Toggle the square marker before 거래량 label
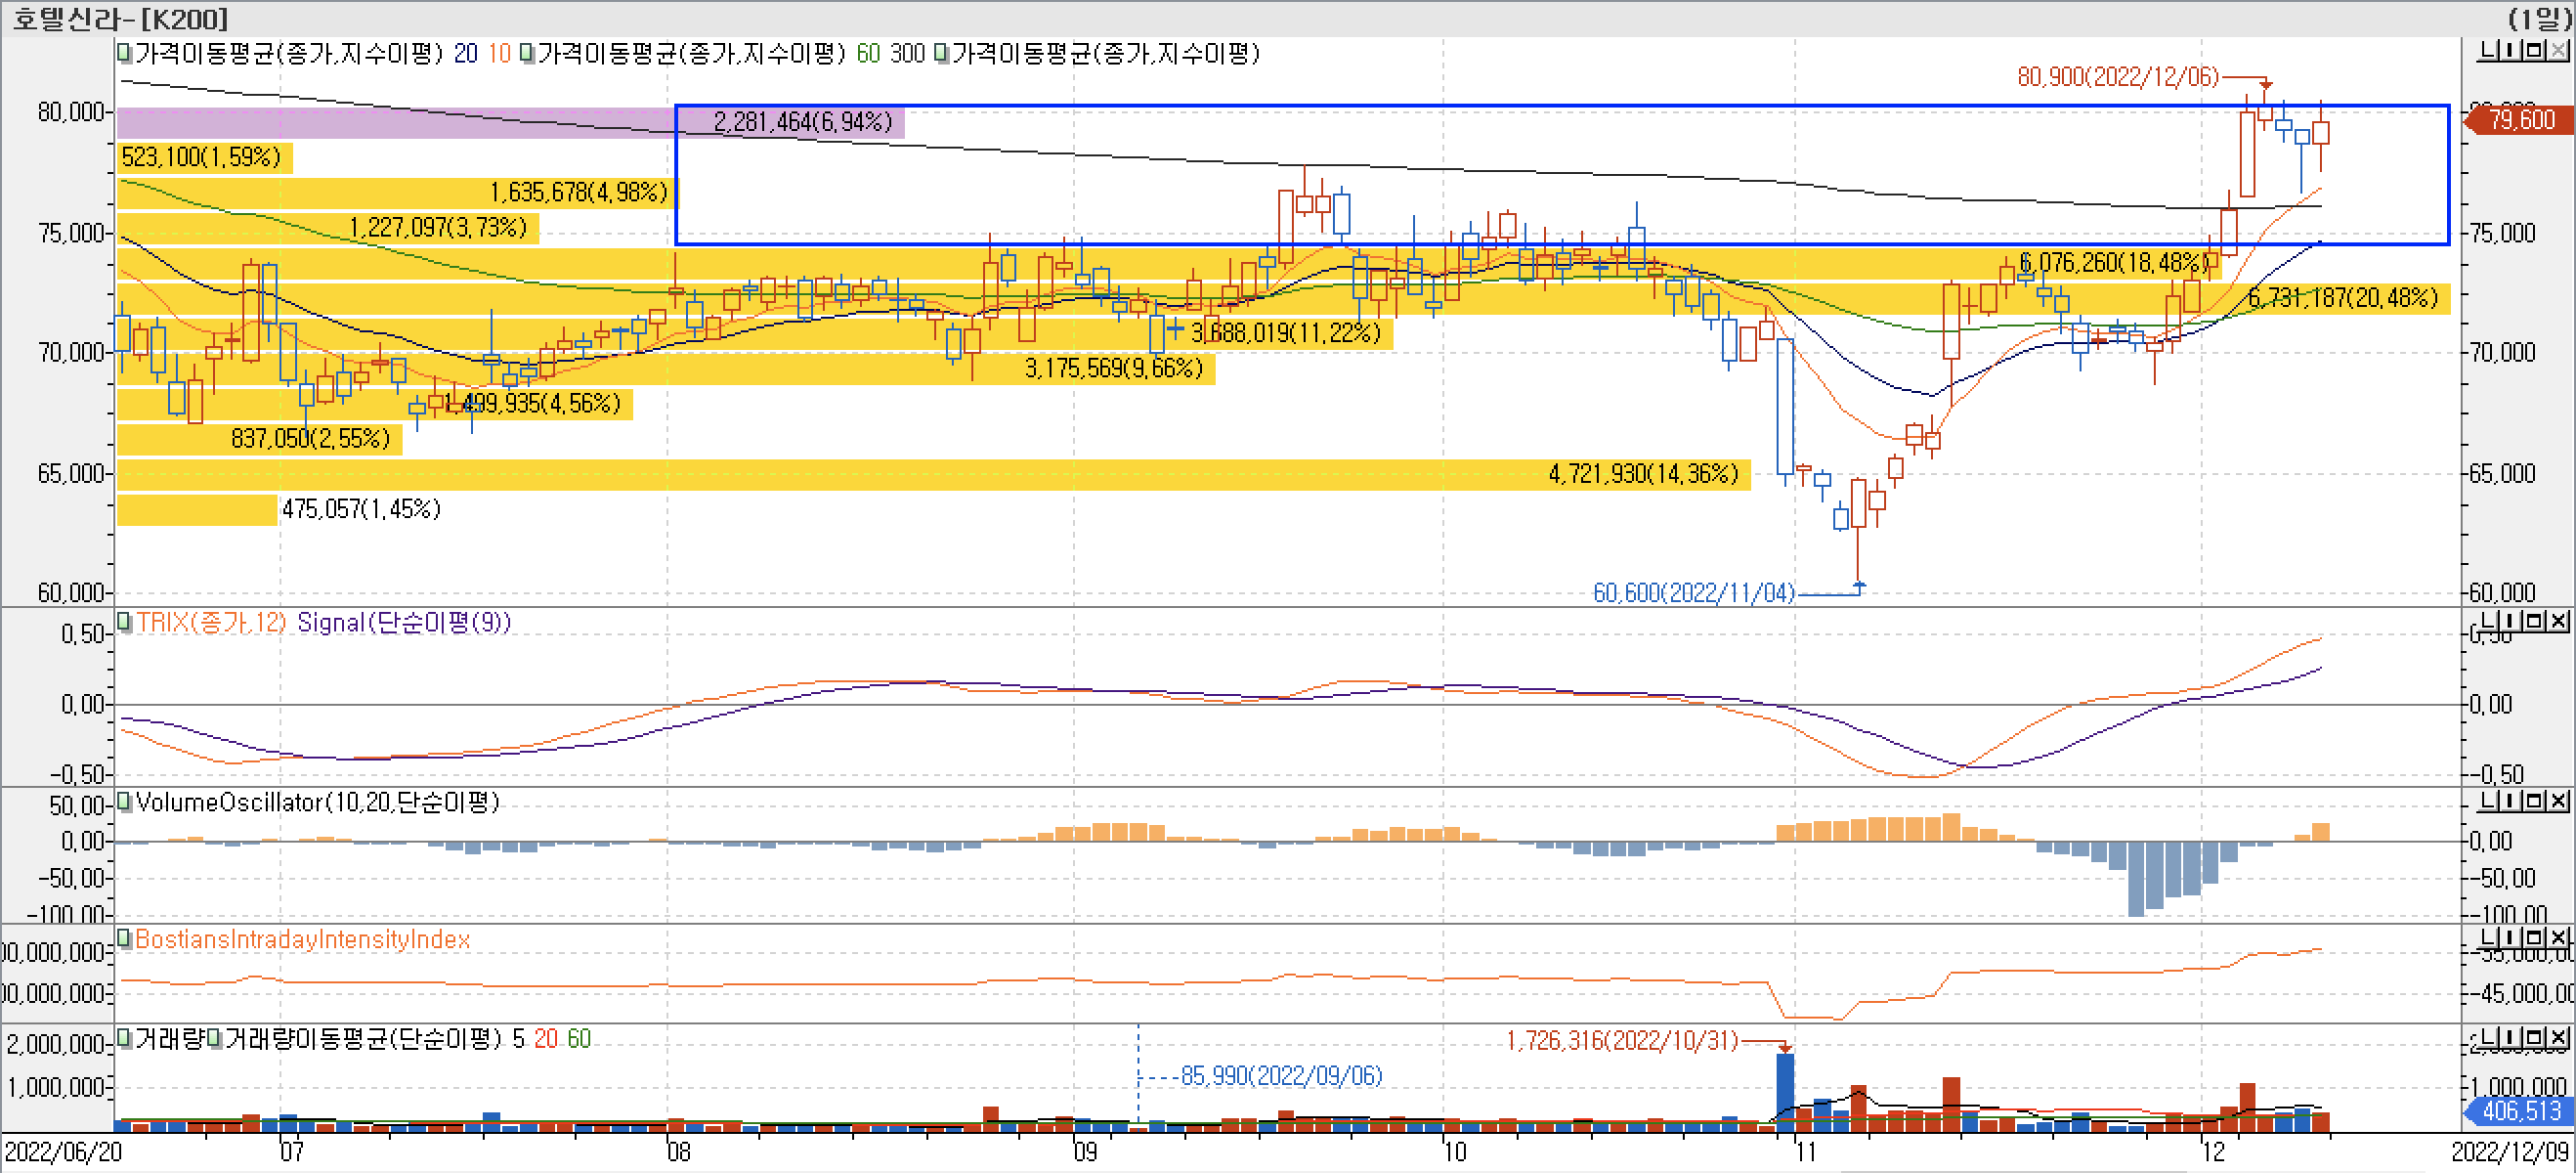Screen dimensions: 2576x1173 pyautogui.click(x=124, y=1038)
